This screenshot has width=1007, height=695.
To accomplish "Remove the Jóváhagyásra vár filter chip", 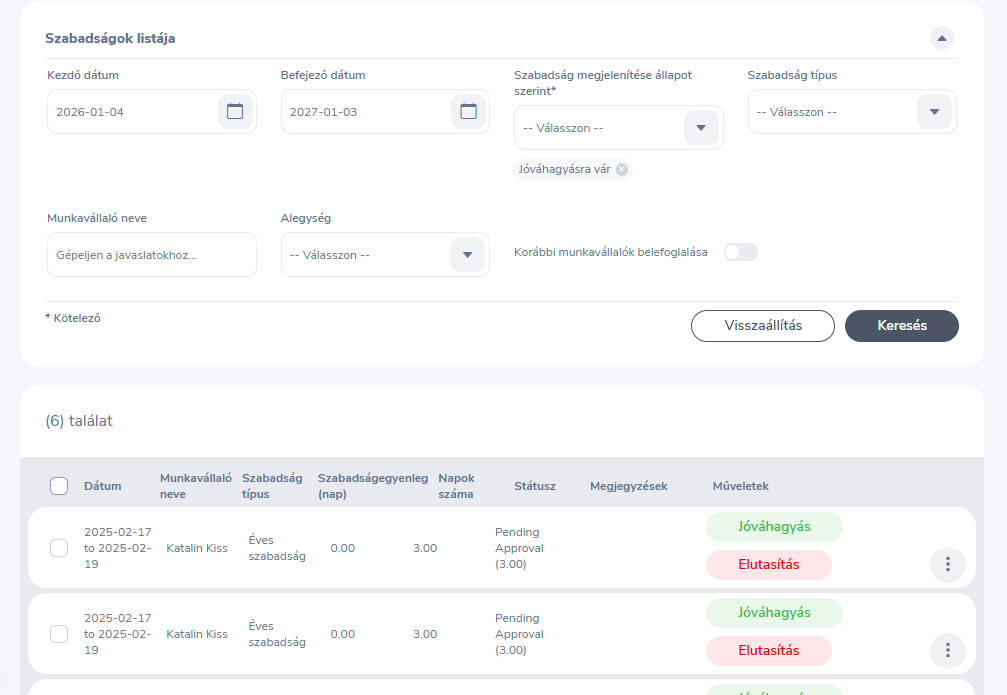I will tap(622, 170).
